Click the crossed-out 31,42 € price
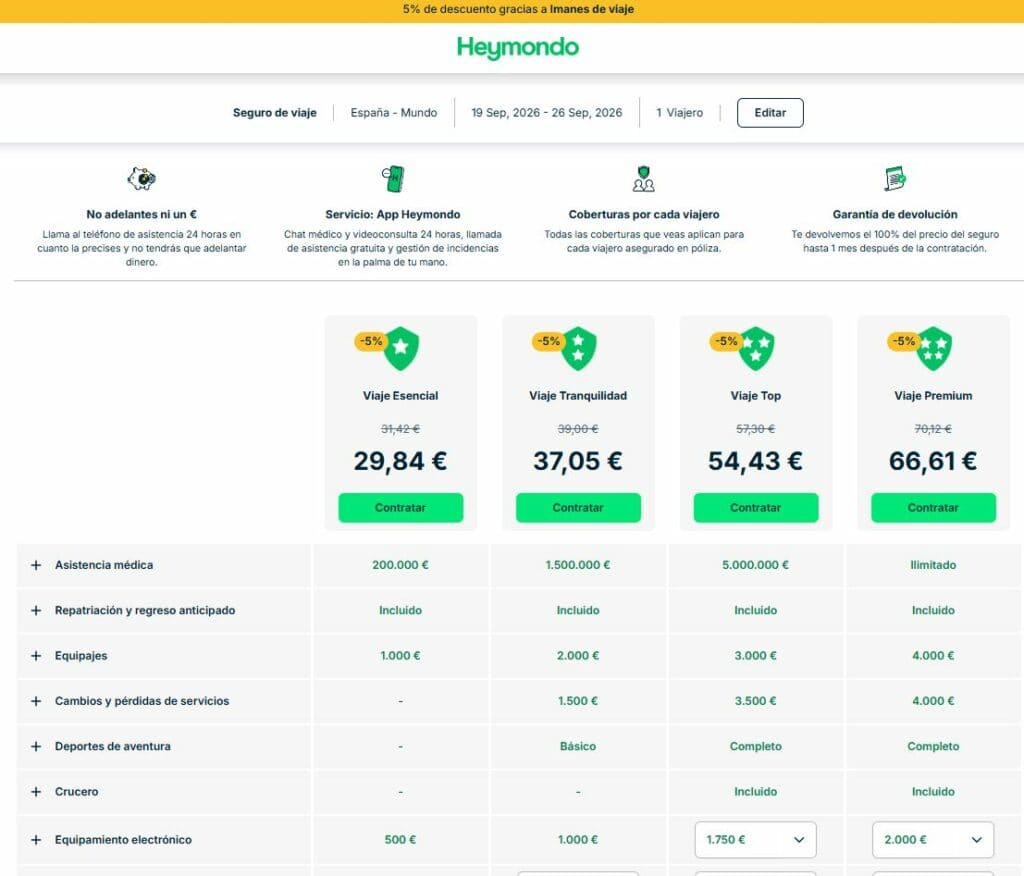The width and height of the screenshot is (1024, 876). point(400,429)
